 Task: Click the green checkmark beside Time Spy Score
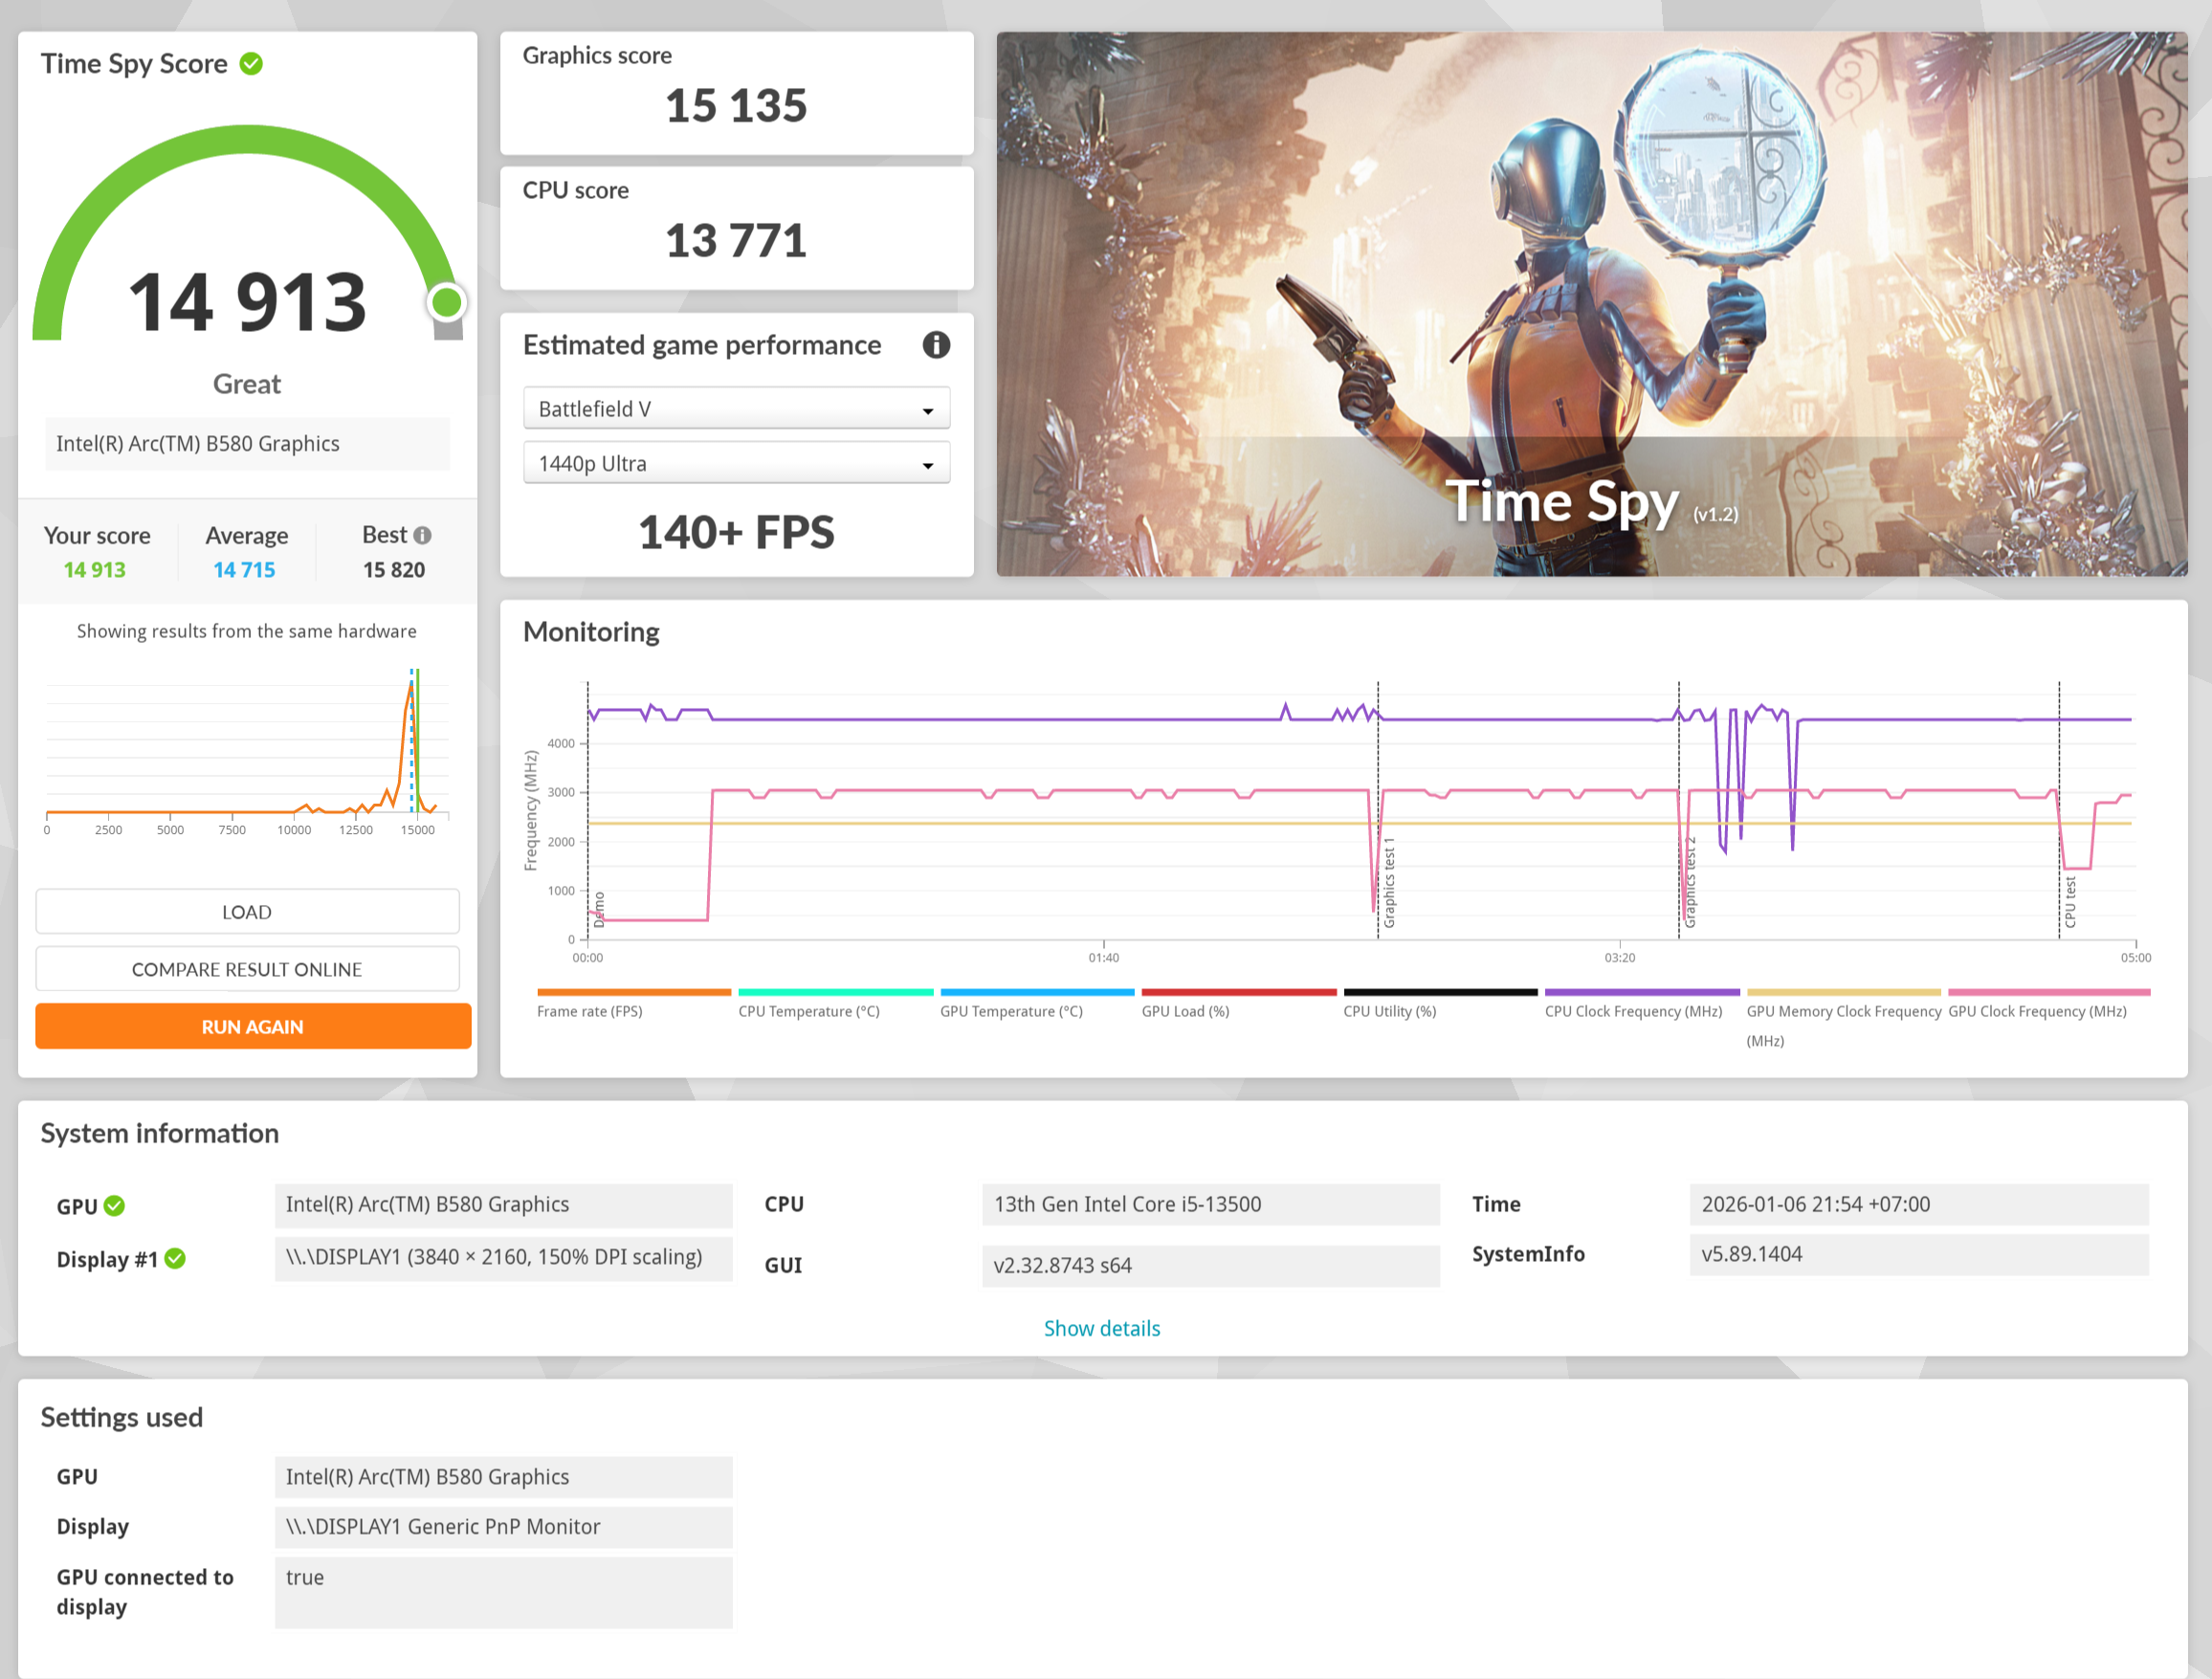tap(251, 64)
